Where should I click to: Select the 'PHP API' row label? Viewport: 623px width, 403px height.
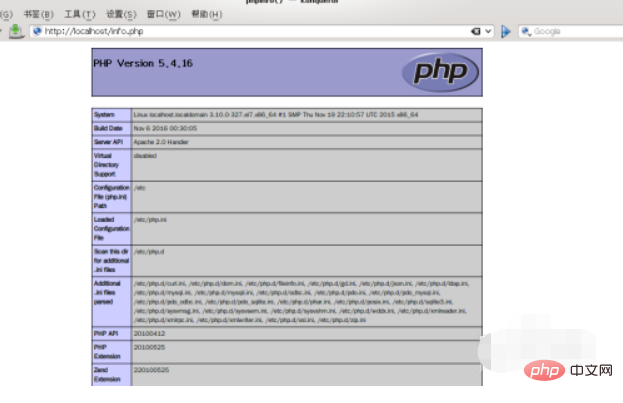click(x=106, y=333)
